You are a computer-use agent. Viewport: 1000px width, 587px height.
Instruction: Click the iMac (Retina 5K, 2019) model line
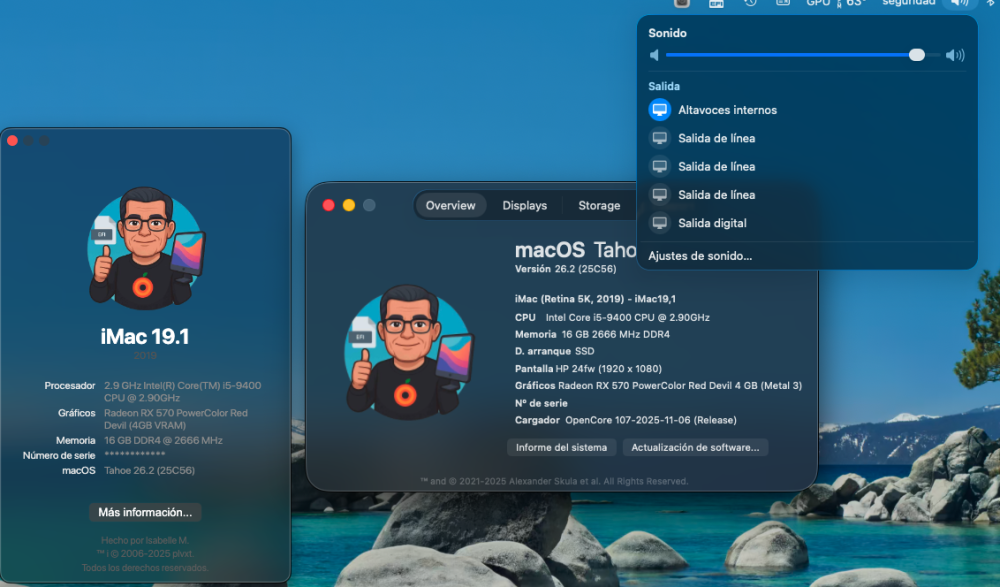[595, 299]
